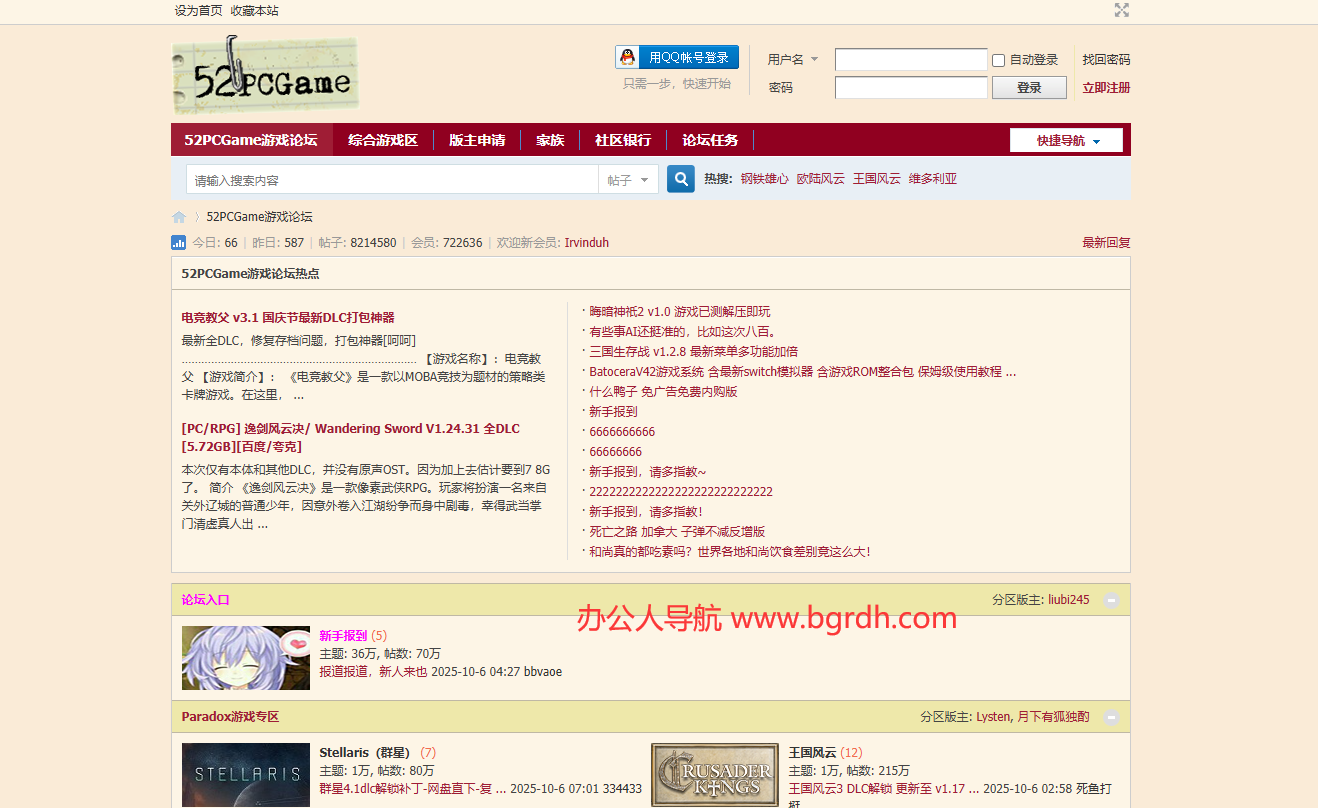Collapse the Paradox游戏专区 section
The image size is (1318, 808).
point(1111,716)
